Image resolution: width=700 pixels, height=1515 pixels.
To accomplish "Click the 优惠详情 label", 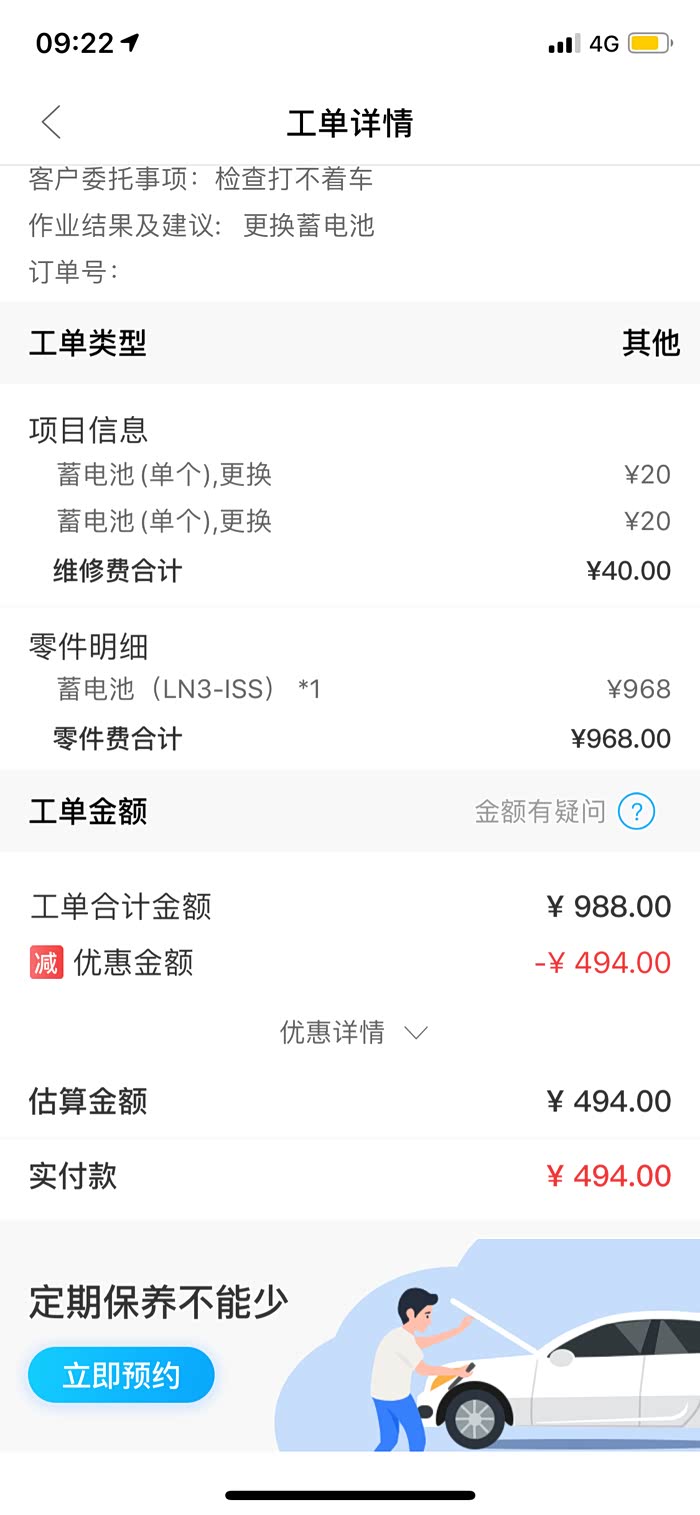I will point(332,1032).
